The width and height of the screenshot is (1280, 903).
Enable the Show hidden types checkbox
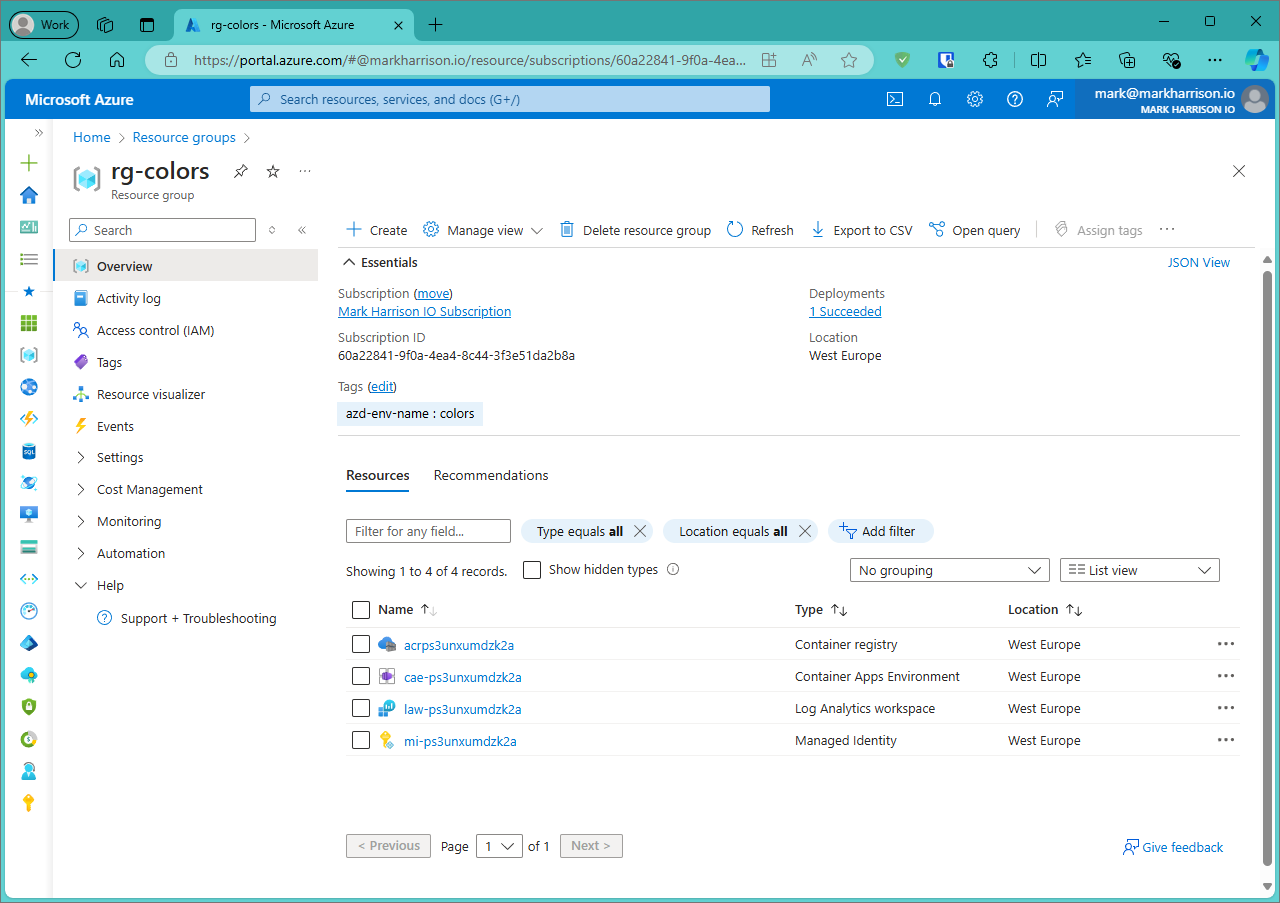coord(532,570)
